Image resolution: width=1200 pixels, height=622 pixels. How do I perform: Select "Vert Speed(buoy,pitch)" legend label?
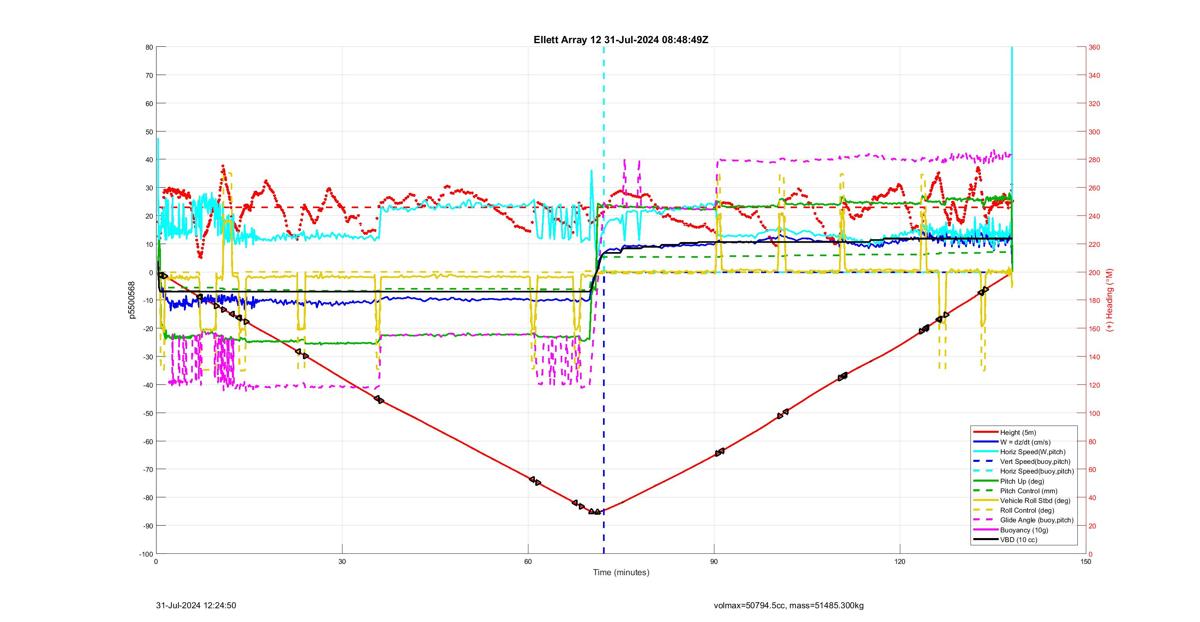click(1036, 461)
